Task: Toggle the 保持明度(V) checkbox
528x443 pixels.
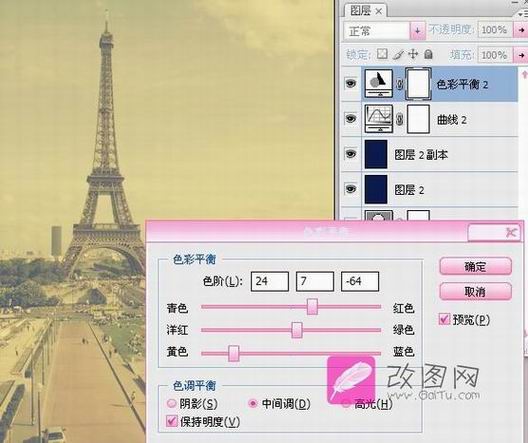Action: (x=171, y=421)
